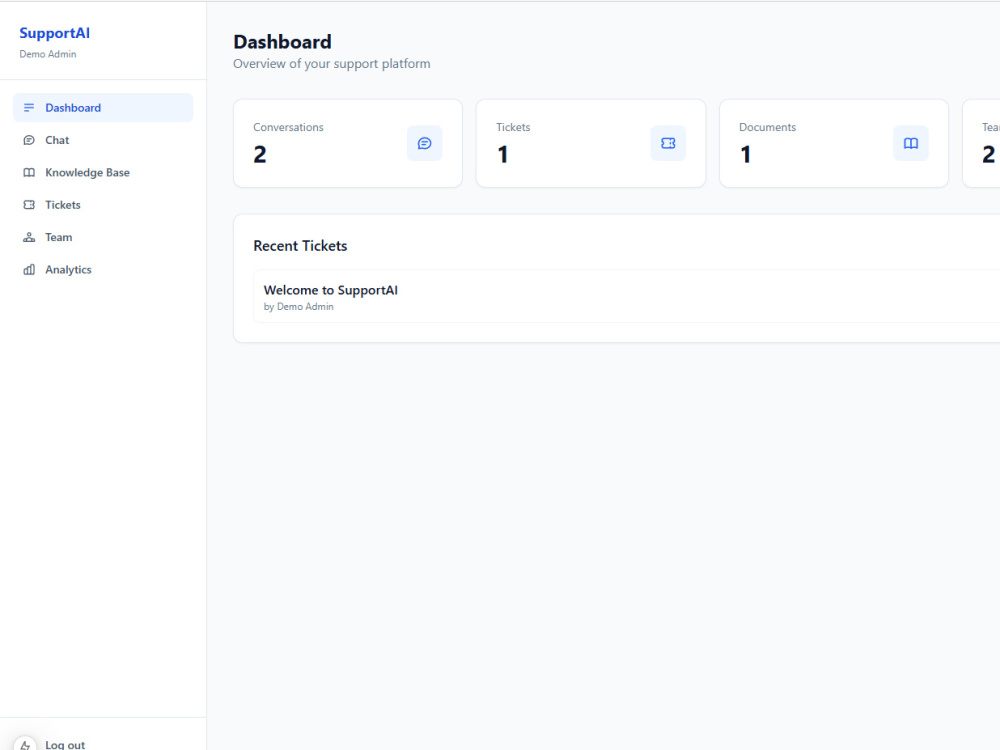Click the Dashboard list icon in sidebar
Screen dimensions: 1000x750
pyautogui.click(x=29, y=108)
